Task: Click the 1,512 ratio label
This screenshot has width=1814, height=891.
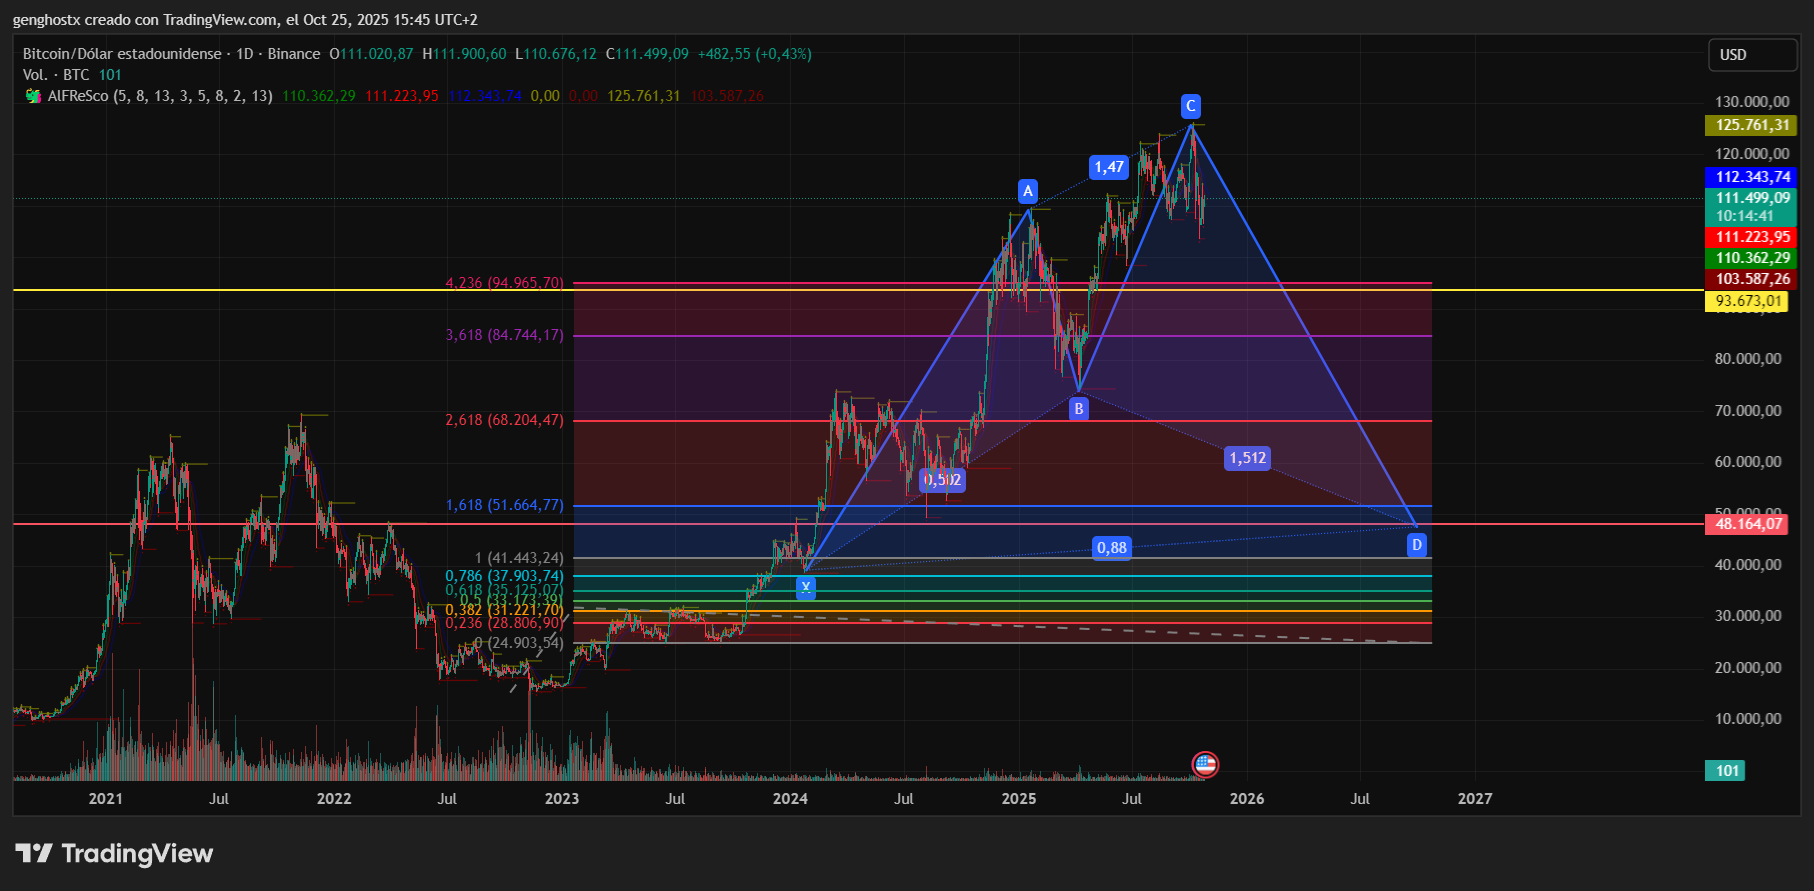Action: coord(1247,458)
